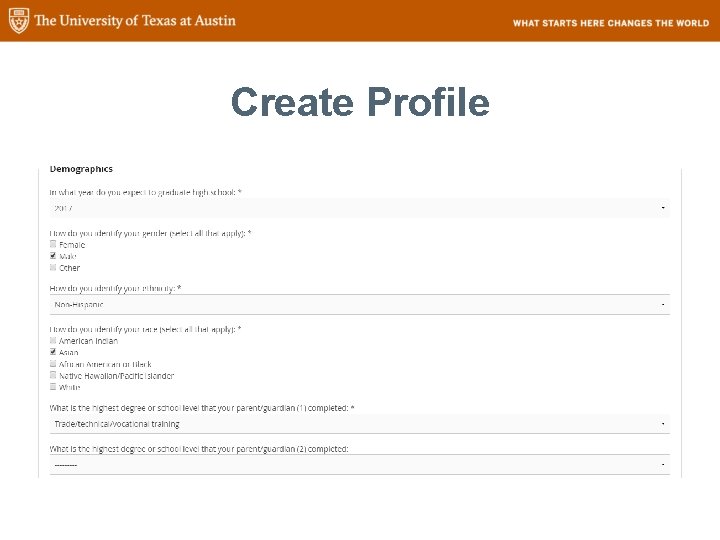Check the American Indian race checkbox
Screen dimensions: 720x540
[x=53, y=341]
